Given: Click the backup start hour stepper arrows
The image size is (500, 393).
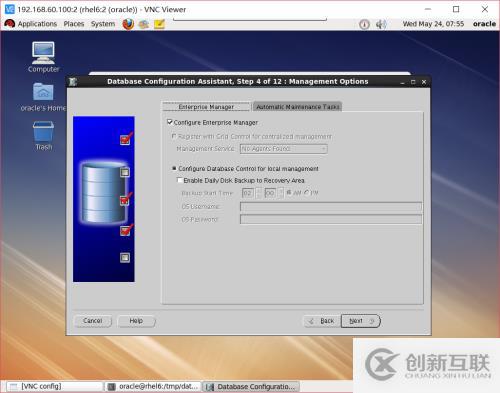Looking at the screenshot, I should click(259, 193).
